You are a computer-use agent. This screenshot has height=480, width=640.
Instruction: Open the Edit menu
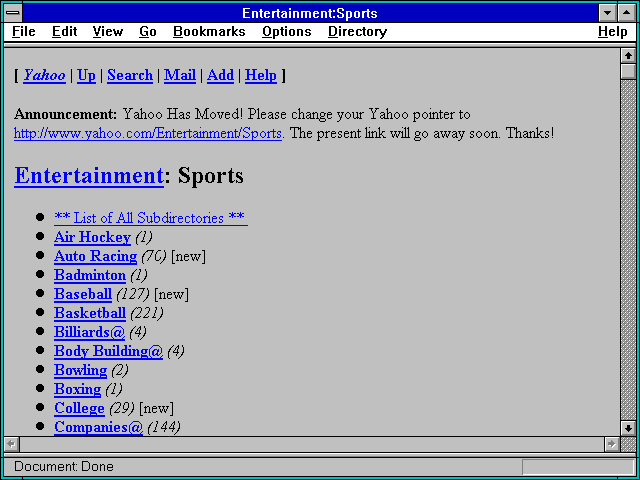(x=64, y=32)
